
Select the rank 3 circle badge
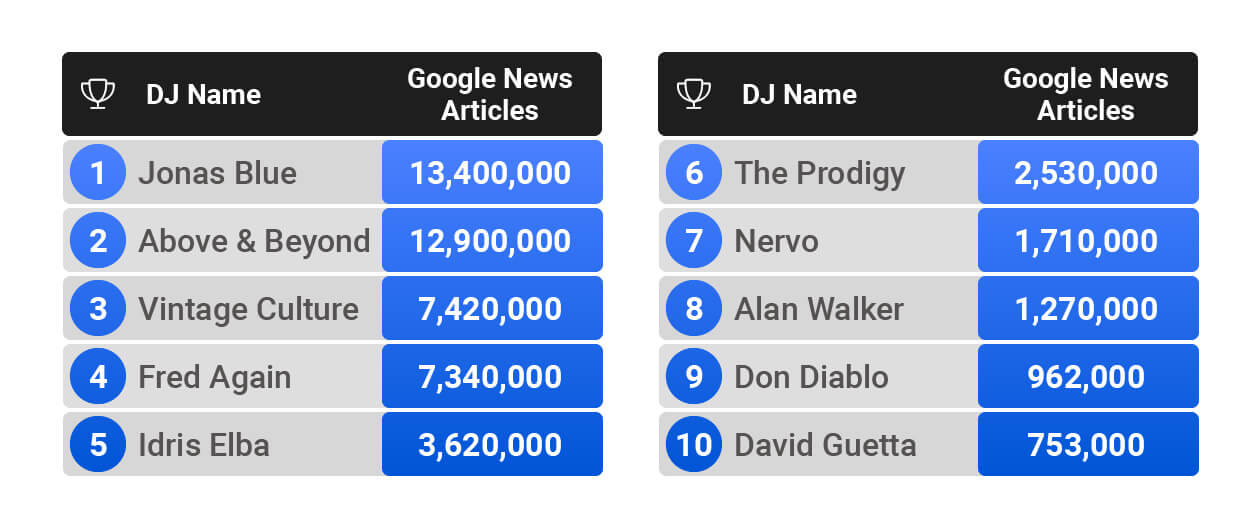[x=98, y=309]
